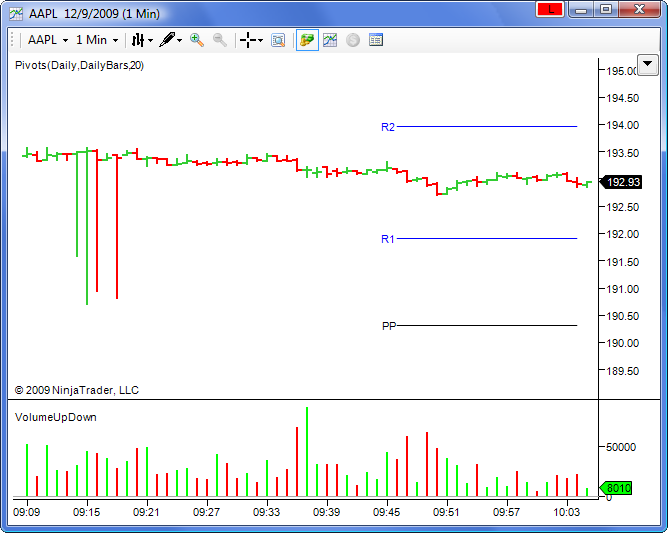668x533 pixels.
Task: Click the 8010 current volume marker
Action: point(616,488)
